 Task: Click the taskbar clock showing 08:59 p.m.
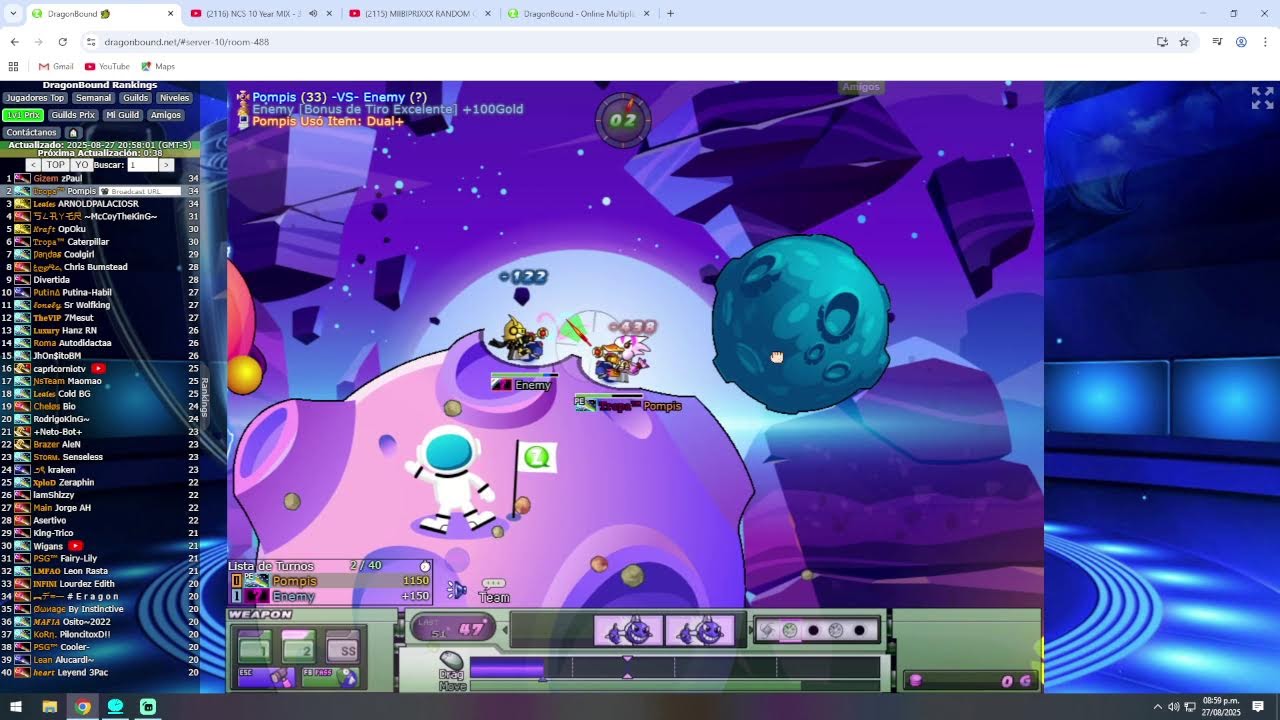pos(1221,707)
